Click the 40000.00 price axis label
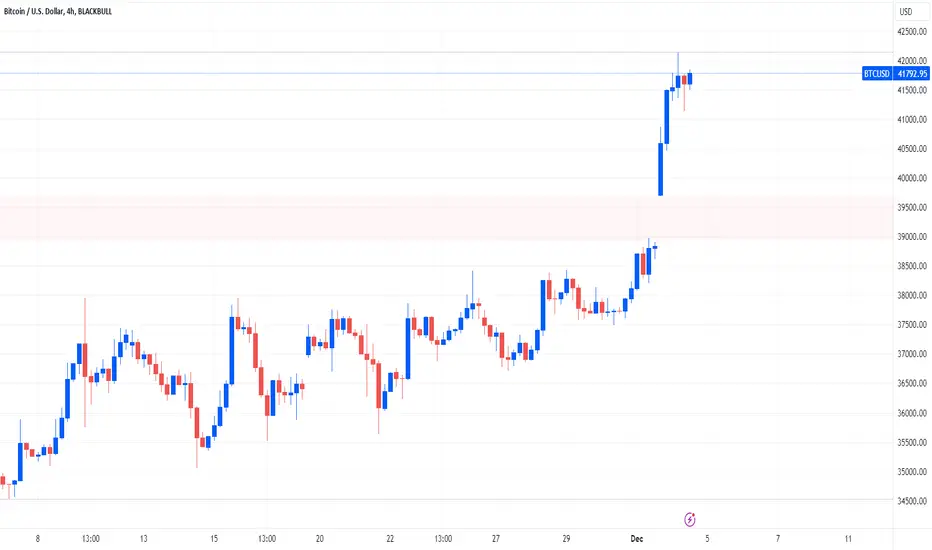This screenshot has height=550, width=932. [x=912, y=178]
